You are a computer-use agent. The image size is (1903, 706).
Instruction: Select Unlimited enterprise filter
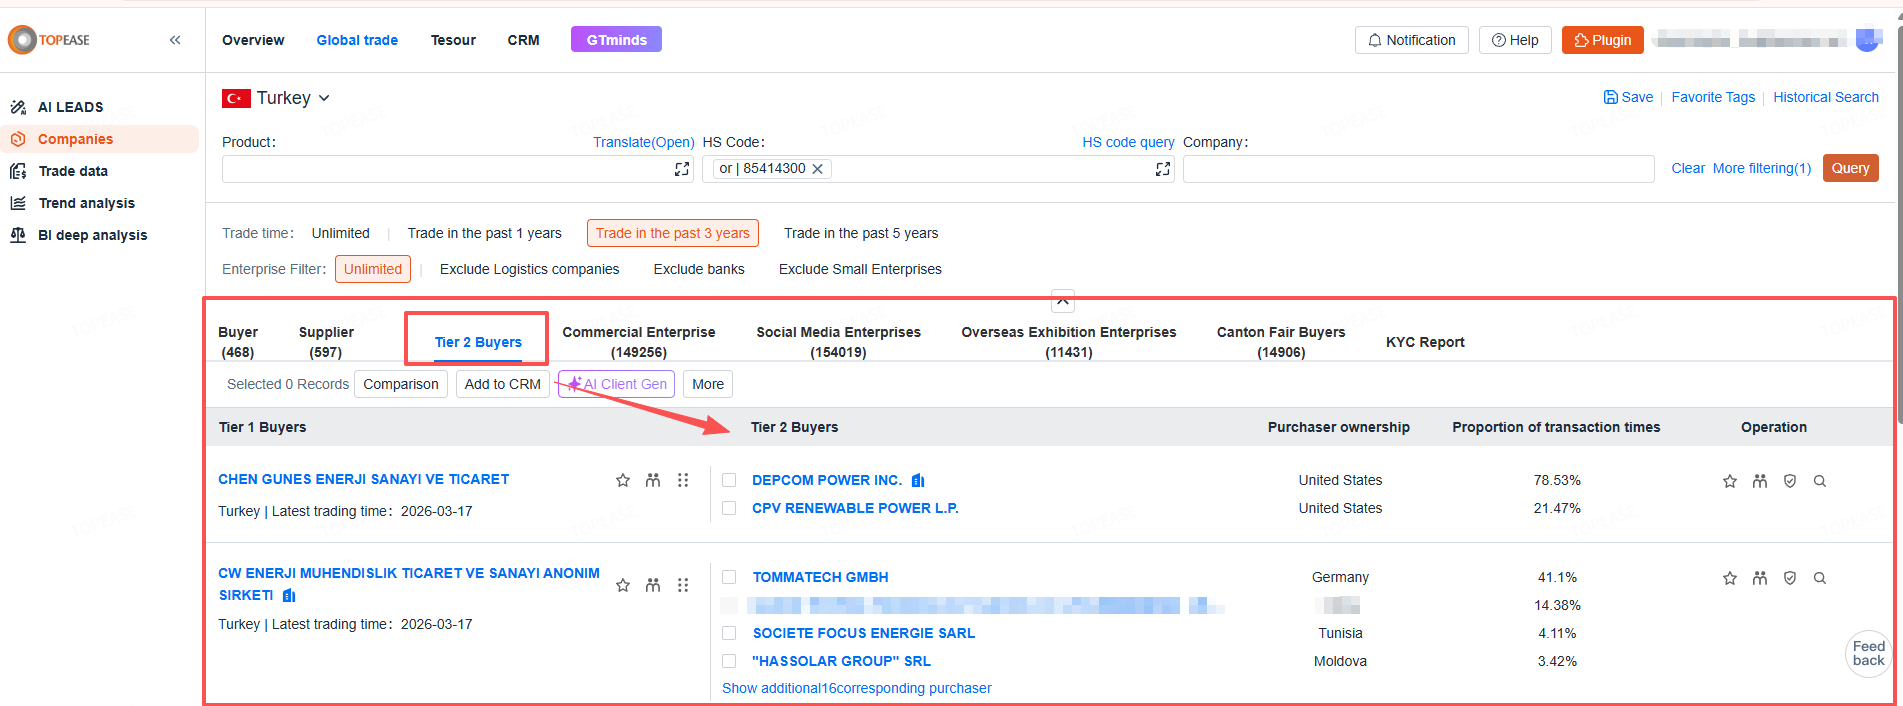point(372,269)
